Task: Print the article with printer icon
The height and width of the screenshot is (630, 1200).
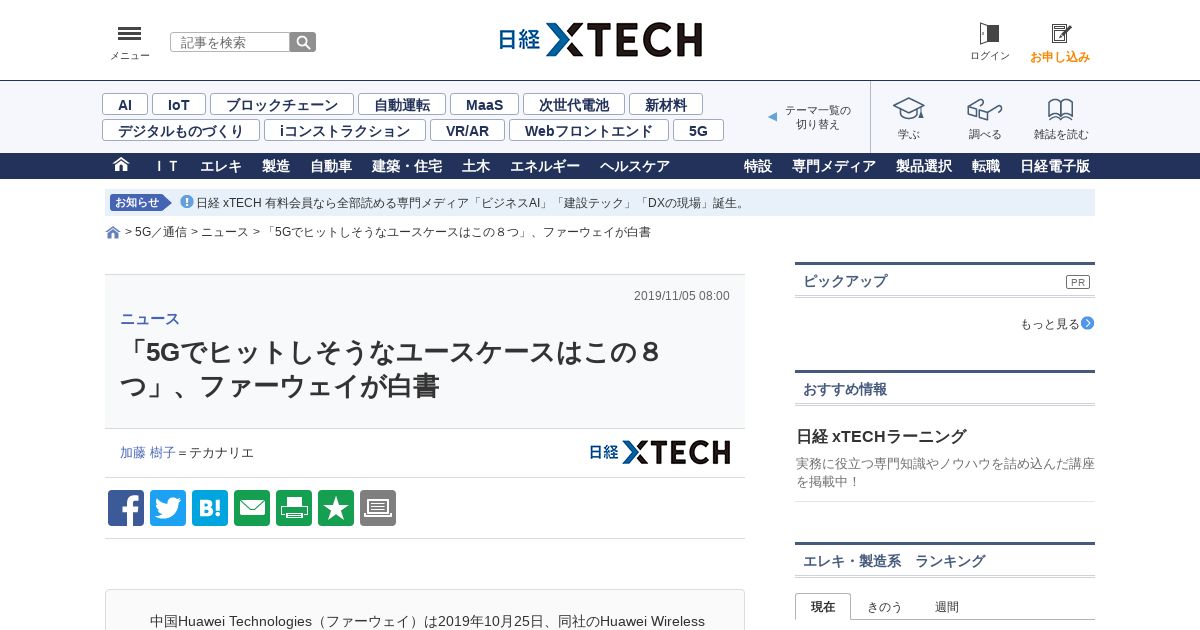Action: click(x=294, y=508)
